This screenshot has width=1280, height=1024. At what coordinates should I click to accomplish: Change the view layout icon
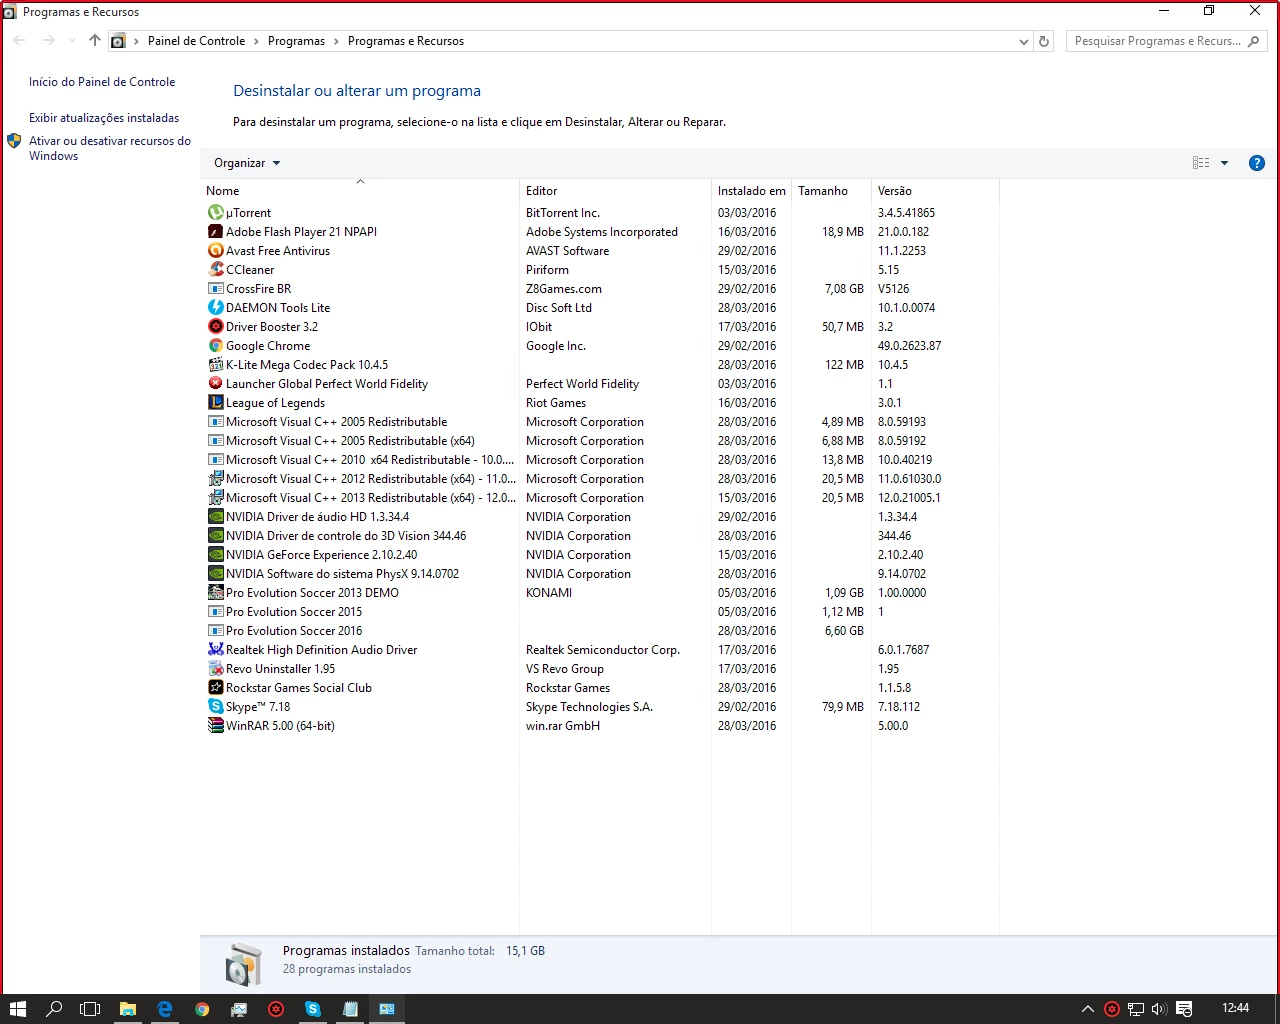point(1201,163)
